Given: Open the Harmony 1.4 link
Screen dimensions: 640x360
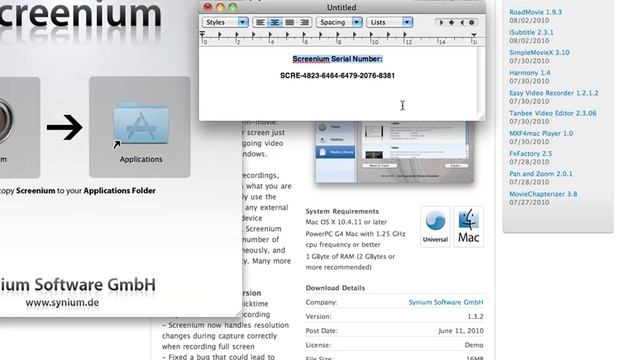Looking at the screenshot, I should point(530,73).
